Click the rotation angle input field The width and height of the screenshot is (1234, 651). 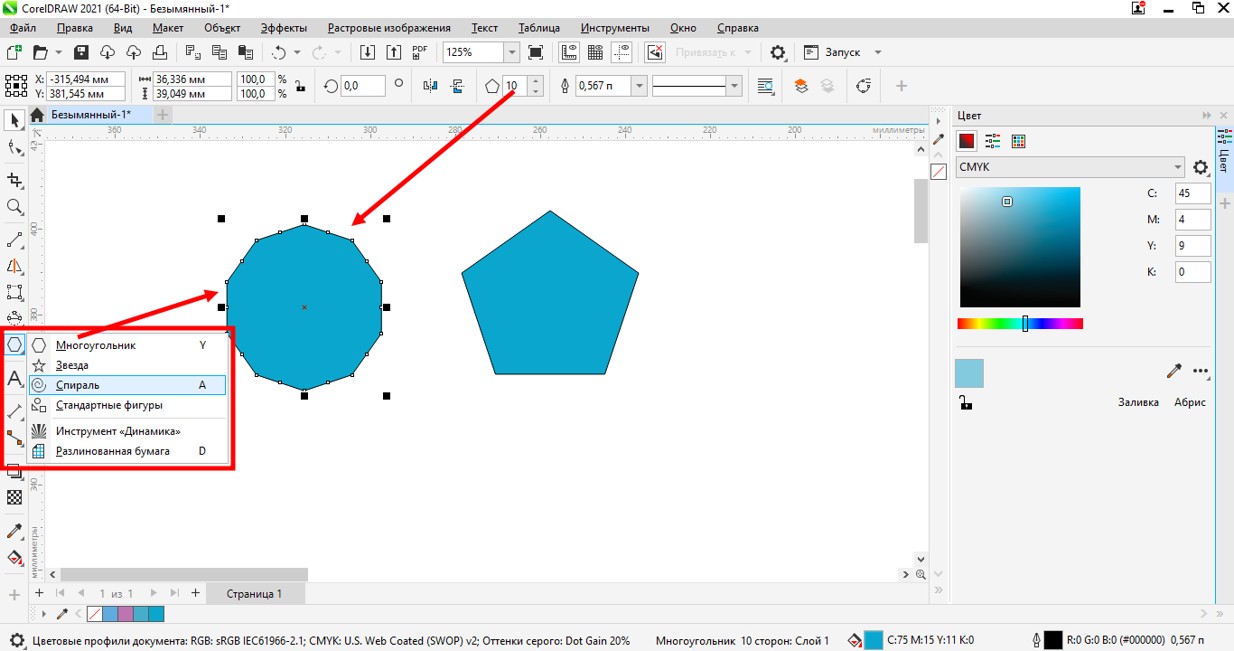point(363,86)
